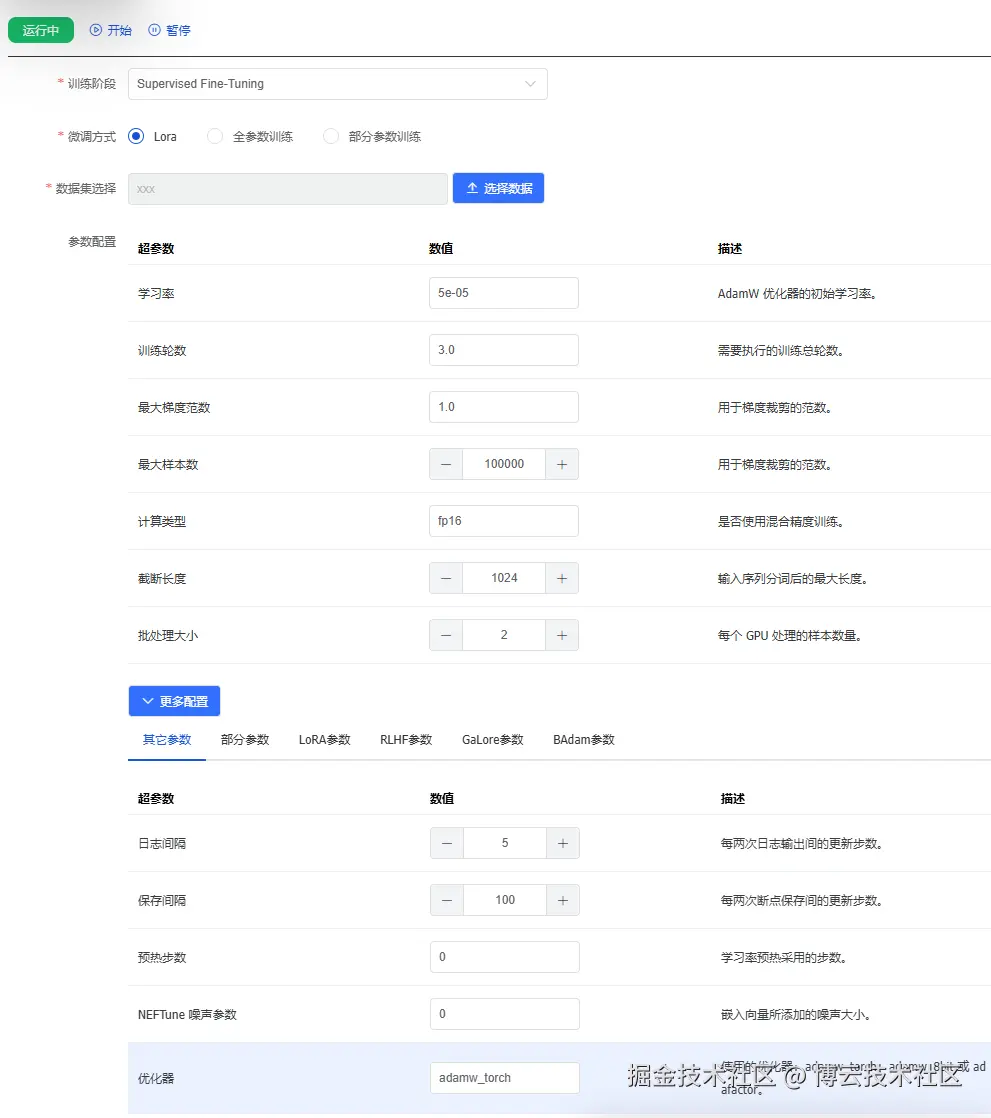991x1118 pixels.
Task: Select the Lora radio button
Action: 135,136
